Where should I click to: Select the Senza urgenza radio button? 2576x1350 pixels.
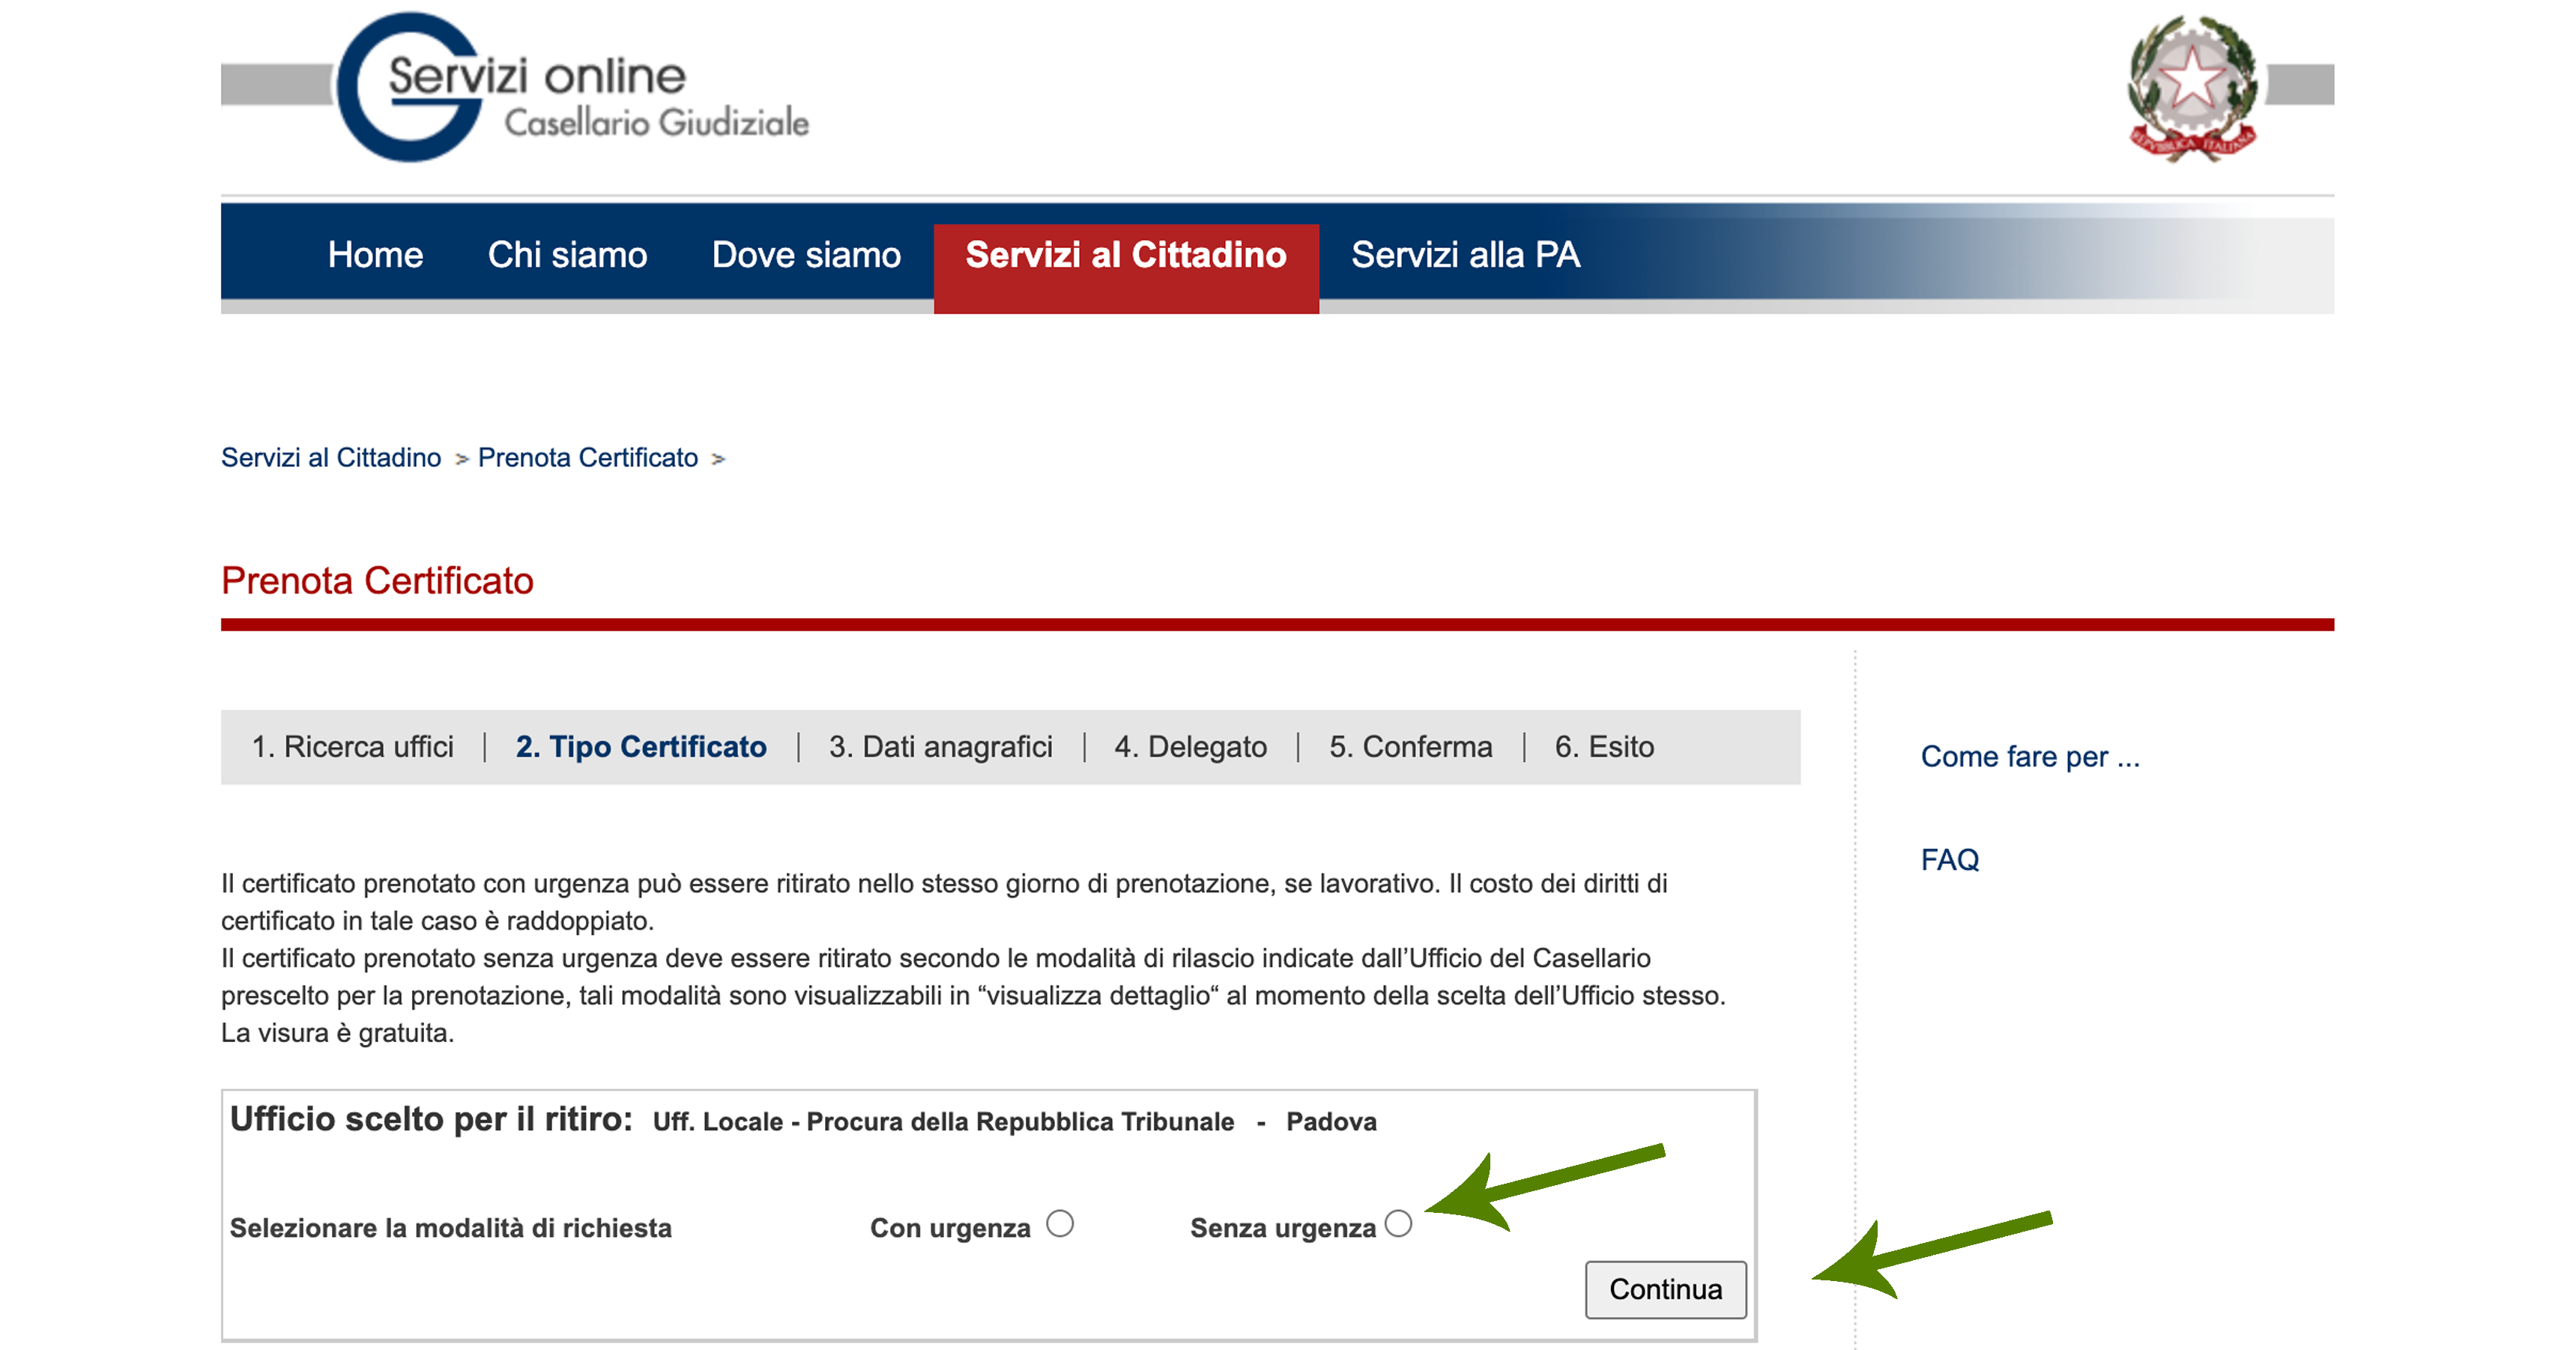[x=1398, y=1224]
